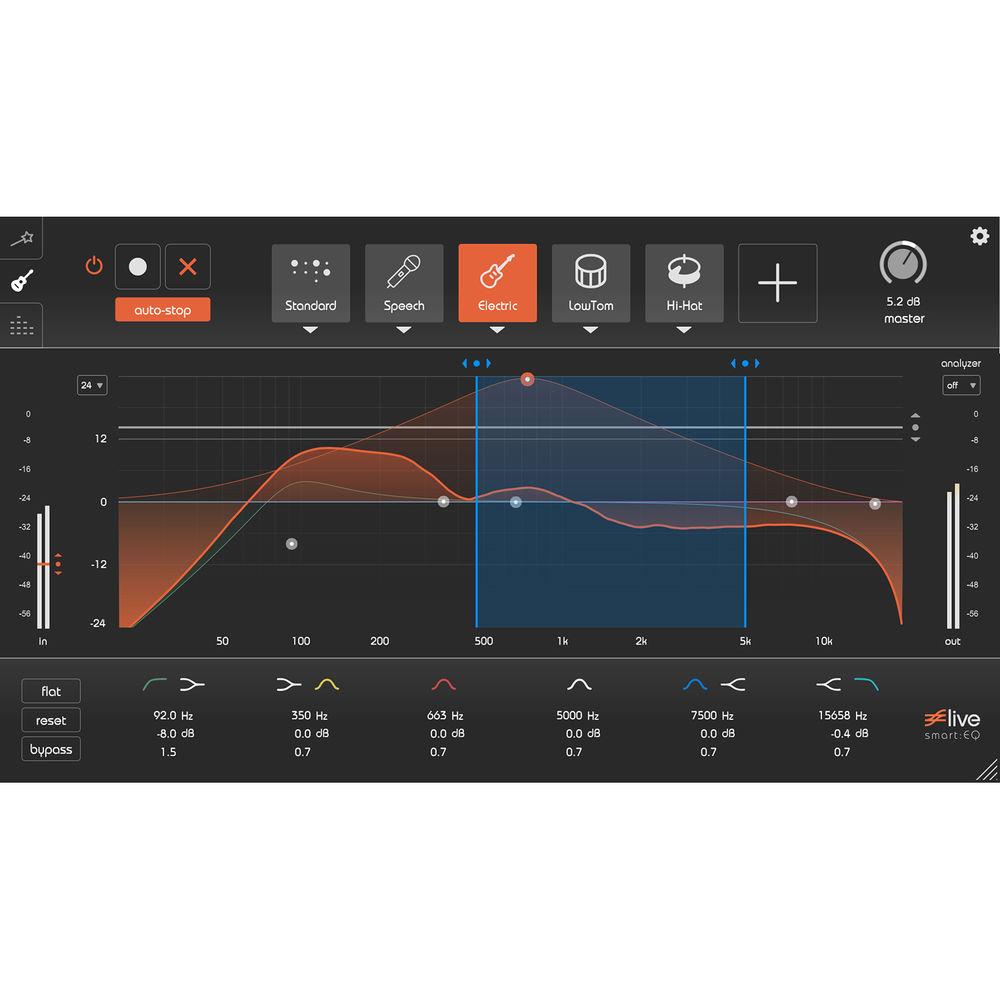Select the Standard profile
Image resolution: width=1000 pixels, height=1000 pixels.
point(311,283)
